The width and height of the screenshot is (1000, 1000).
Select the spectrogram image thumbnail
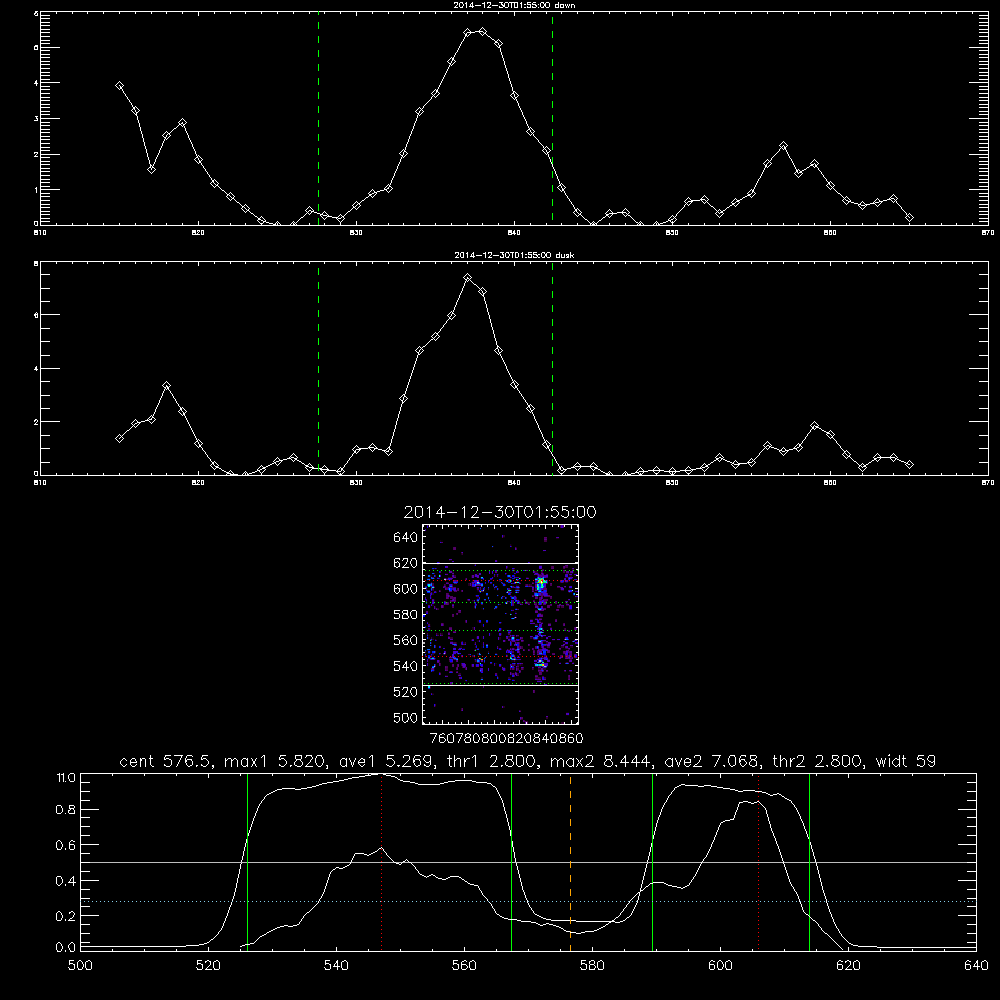pyautogui.click(x=500, y=624)
